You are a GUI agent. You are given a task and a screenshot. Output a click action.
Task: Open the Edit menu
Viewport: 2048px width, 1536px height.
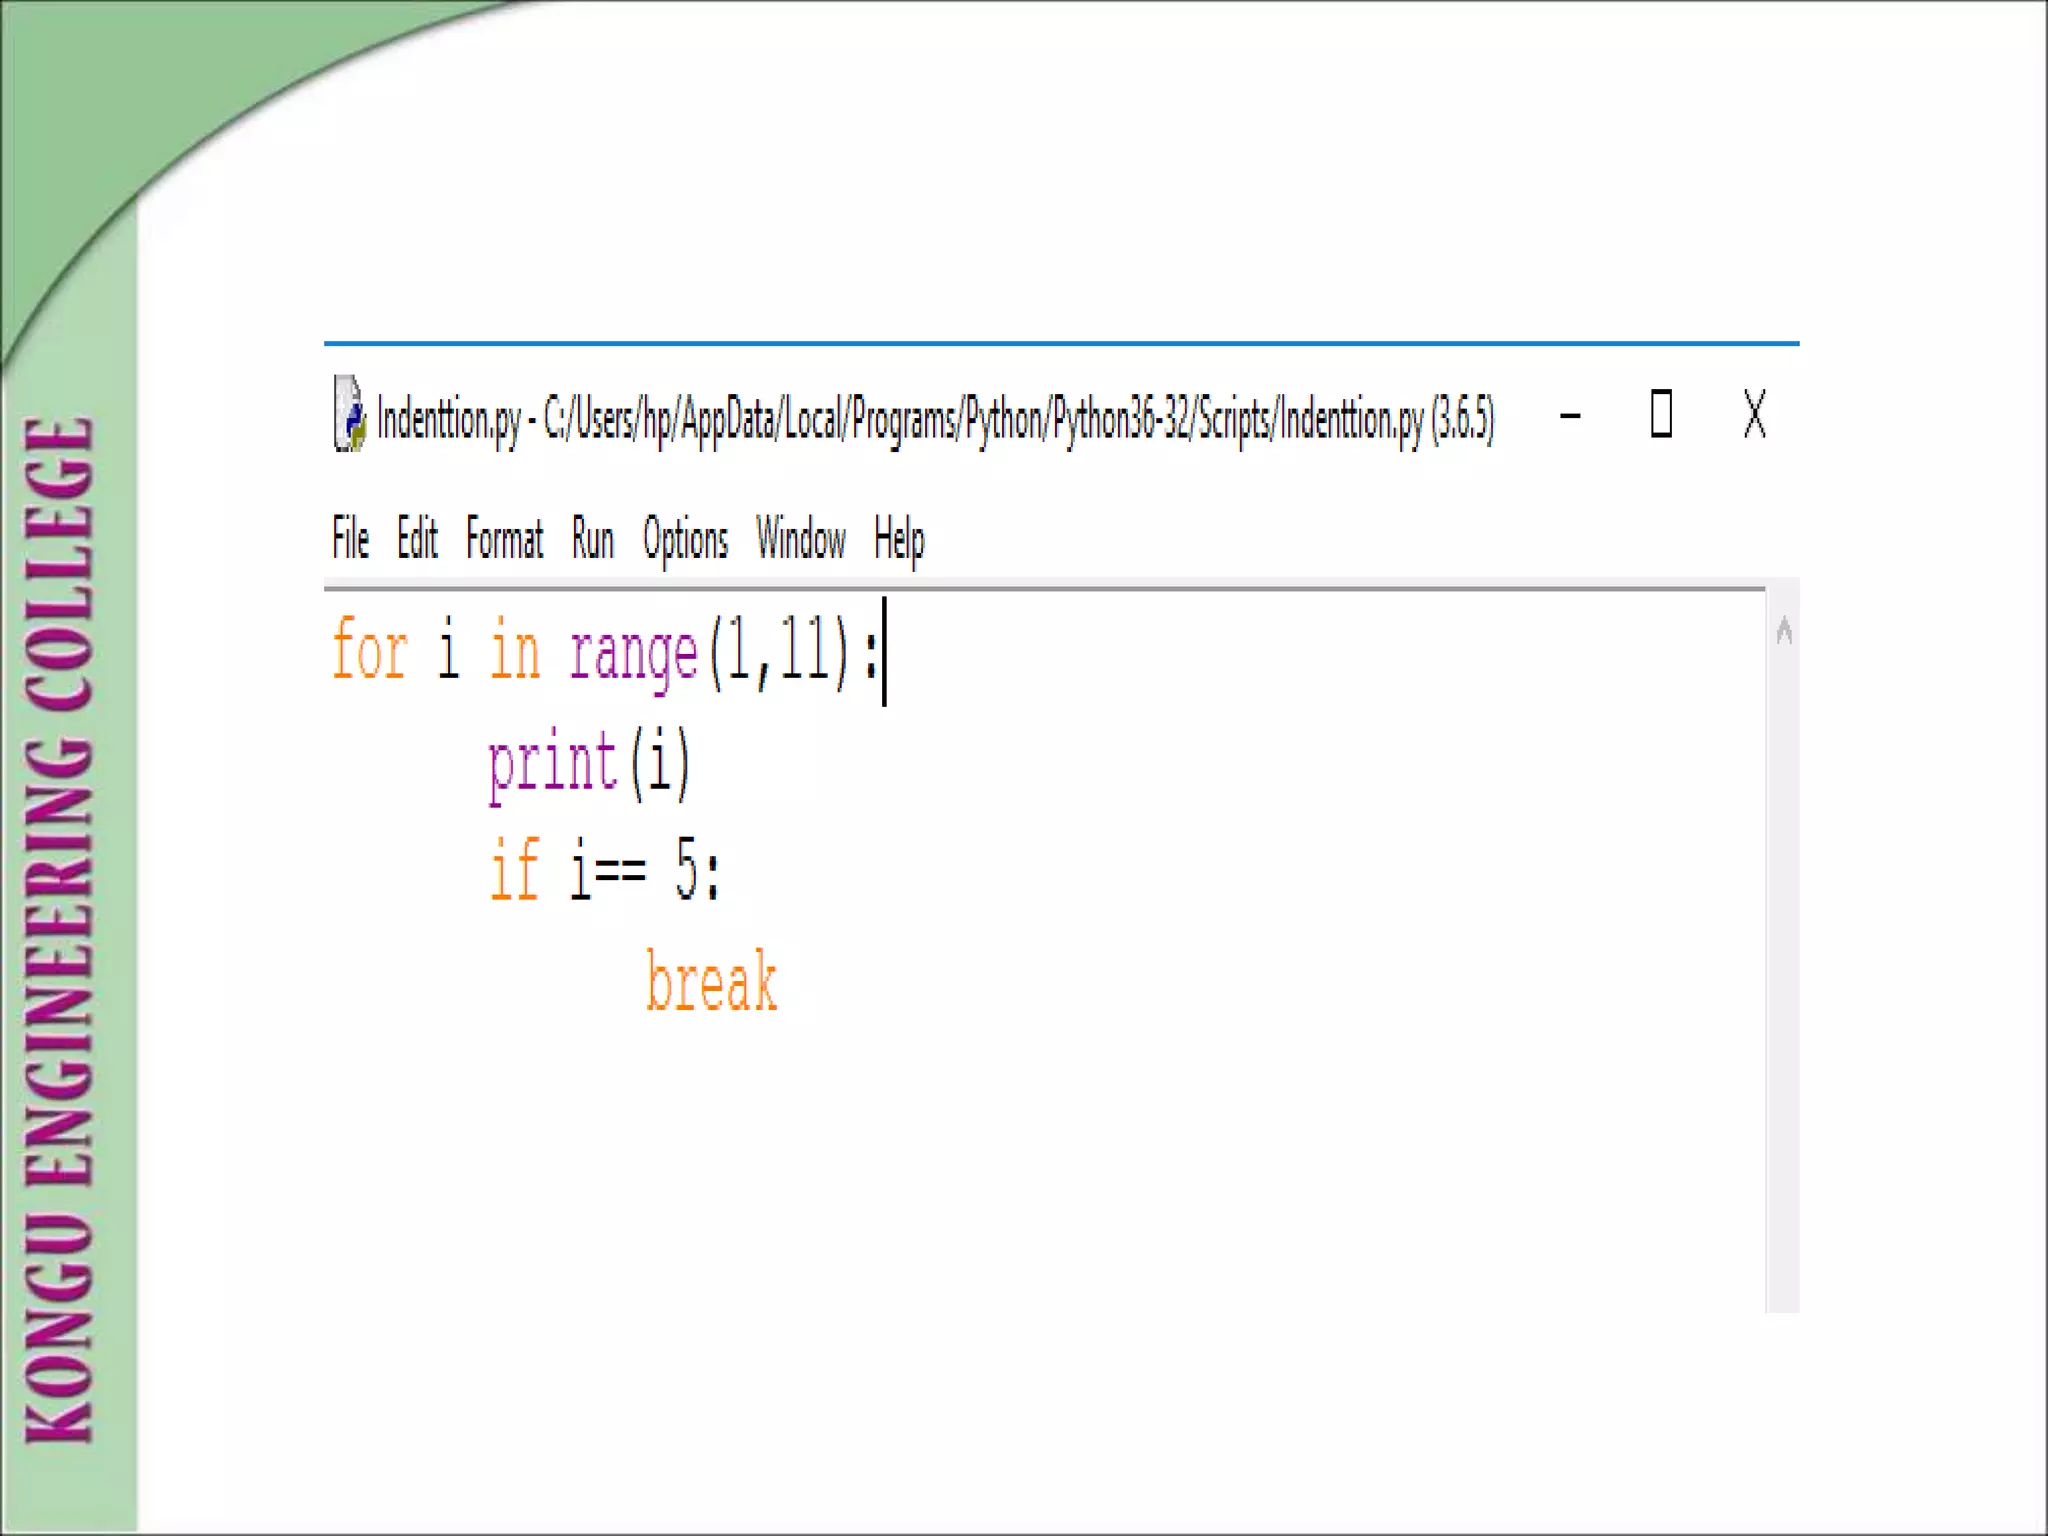tap(417, 539)
